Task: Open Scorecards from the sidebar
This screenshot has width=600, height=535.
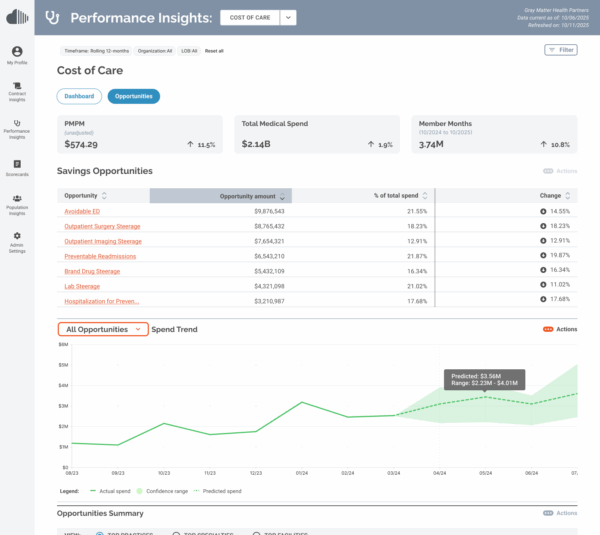Action: 17,165
